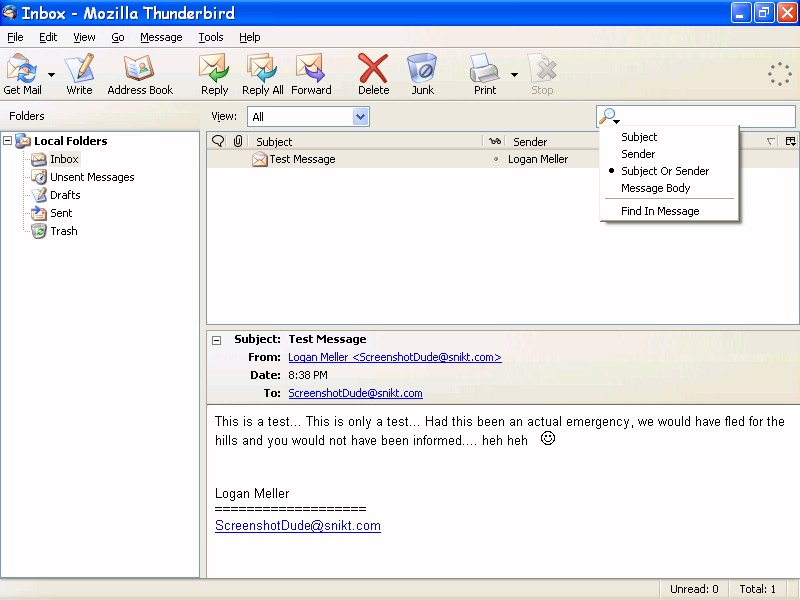The image size is (800, 600).
Task: Click the From sender email link
Action: point(394,357)
